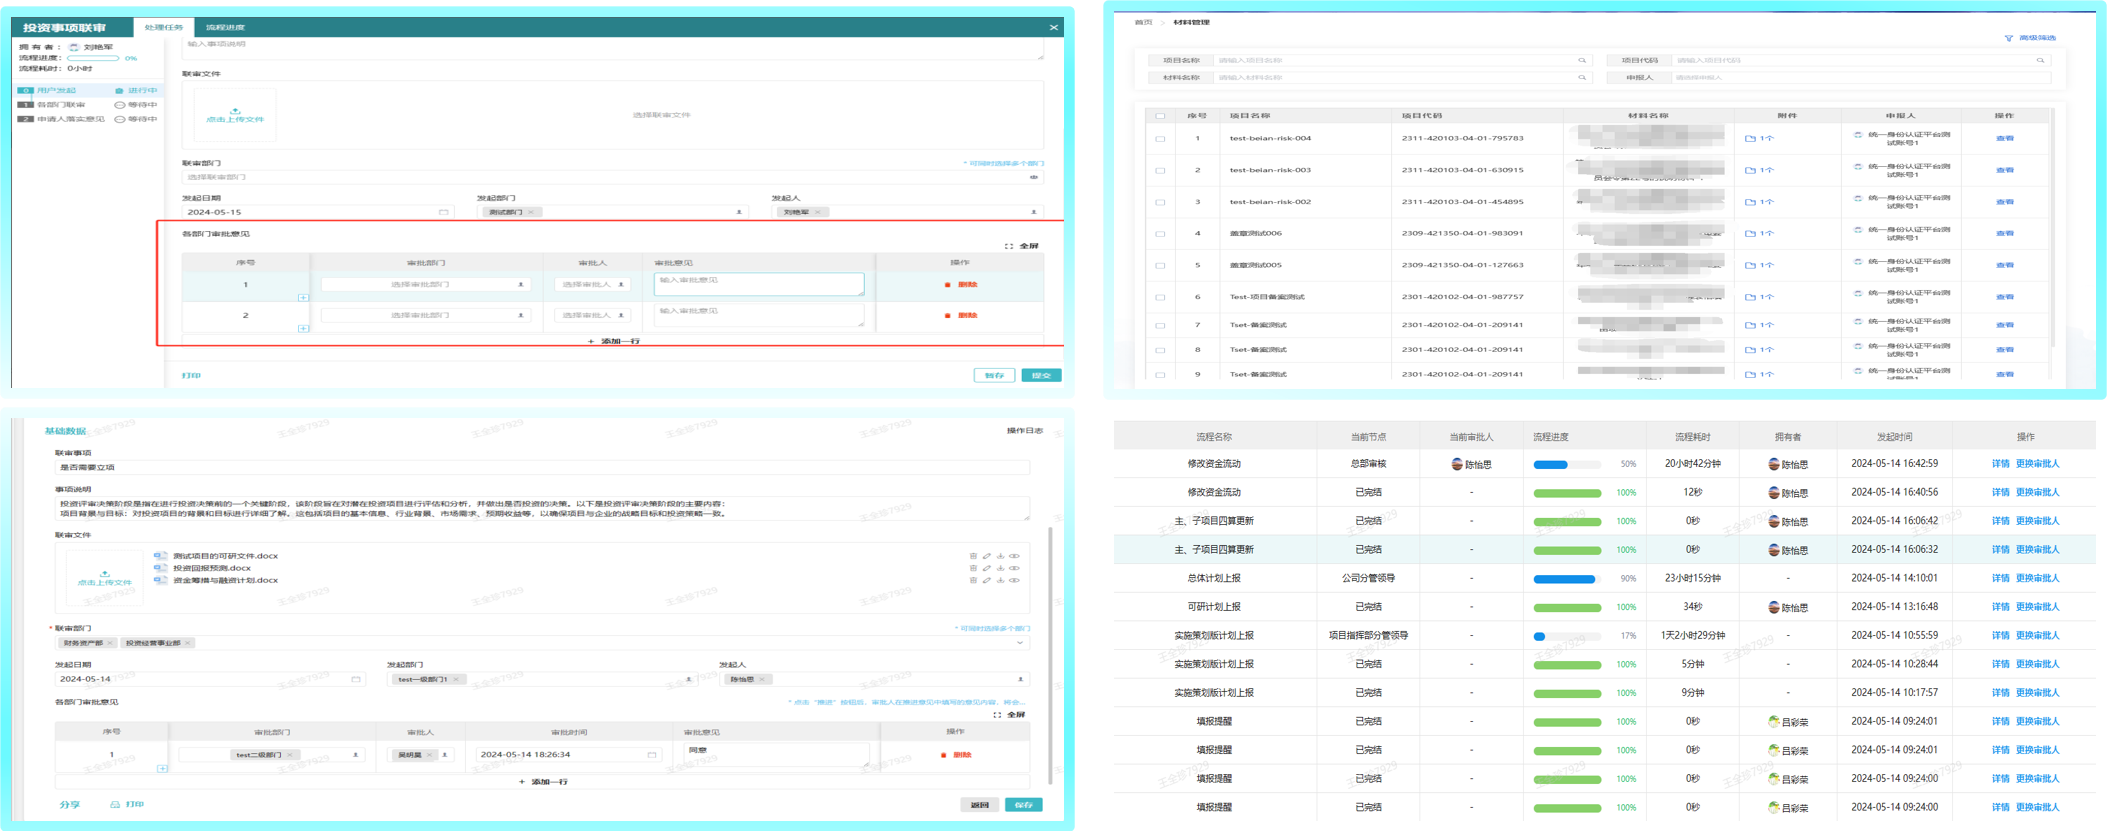Image resolution: width=2108 pixels, height=831 pixels.
Task: Open 选择审批人 dropdown in approval row 1
Action: [592, 285]
